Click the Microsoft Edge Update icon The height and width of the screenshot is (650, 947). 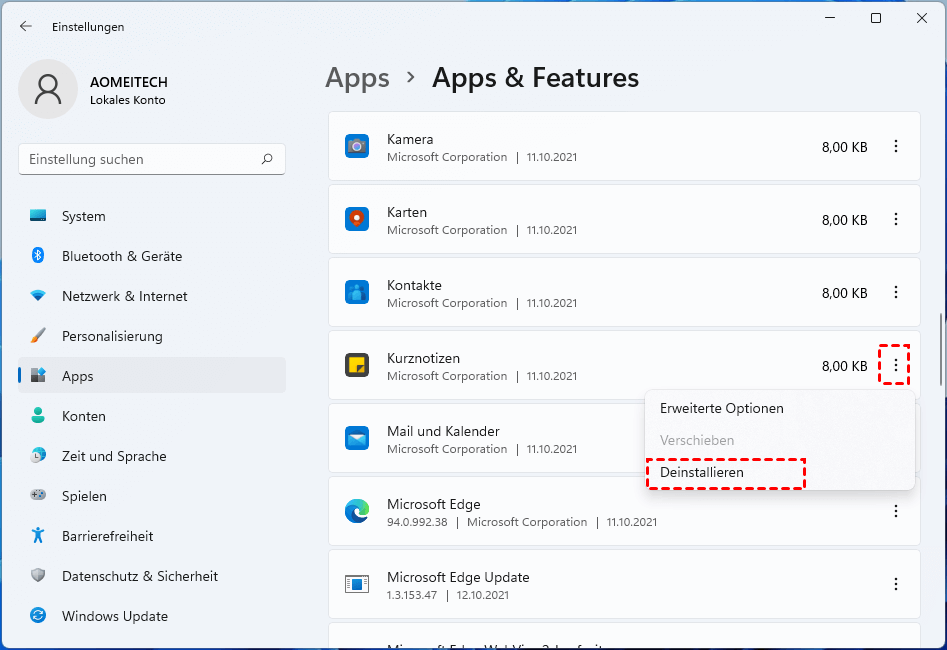357,585
